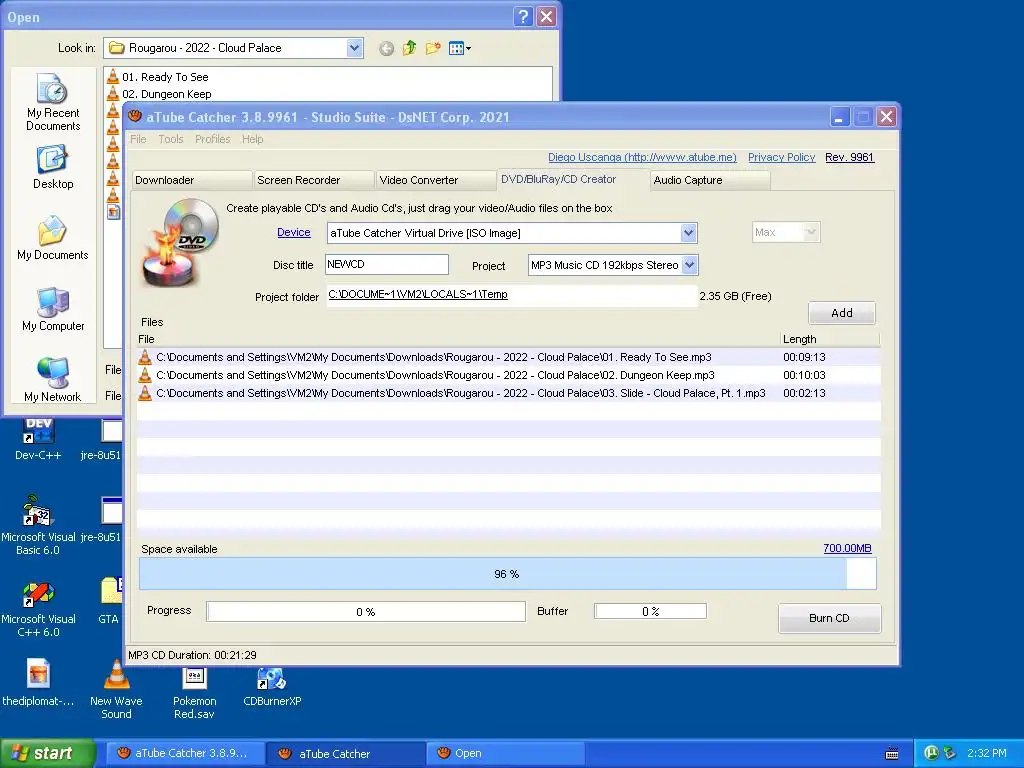Screen dimensions: 1024x768
Task: Select My Recent Documents in places bar
Action: coord(53,102)
